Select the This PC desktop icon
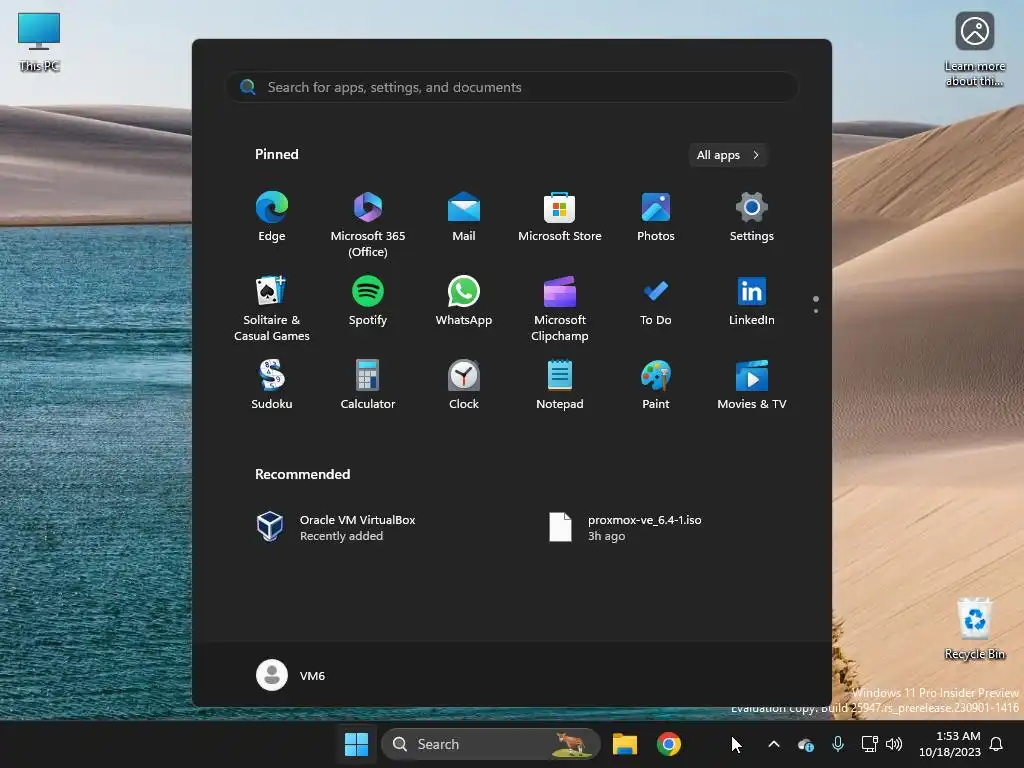The image size is (1024, 768). tap(39, 42)
